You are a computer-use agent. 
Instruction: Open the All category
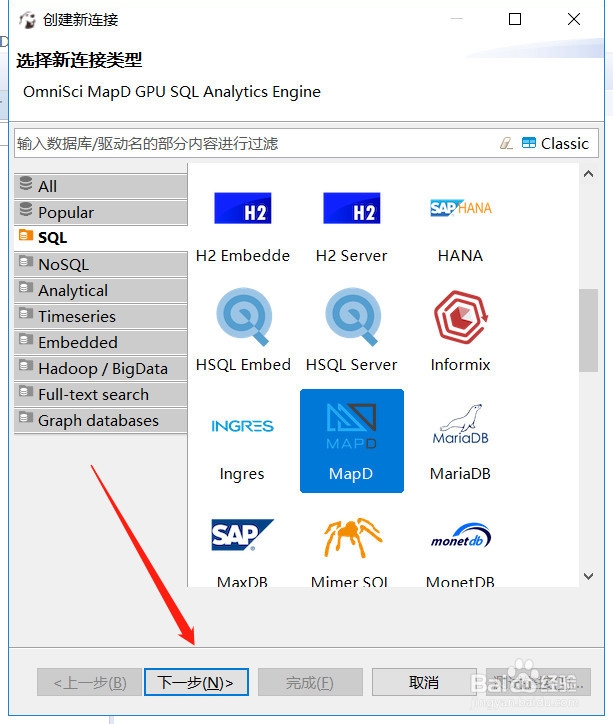101,186
